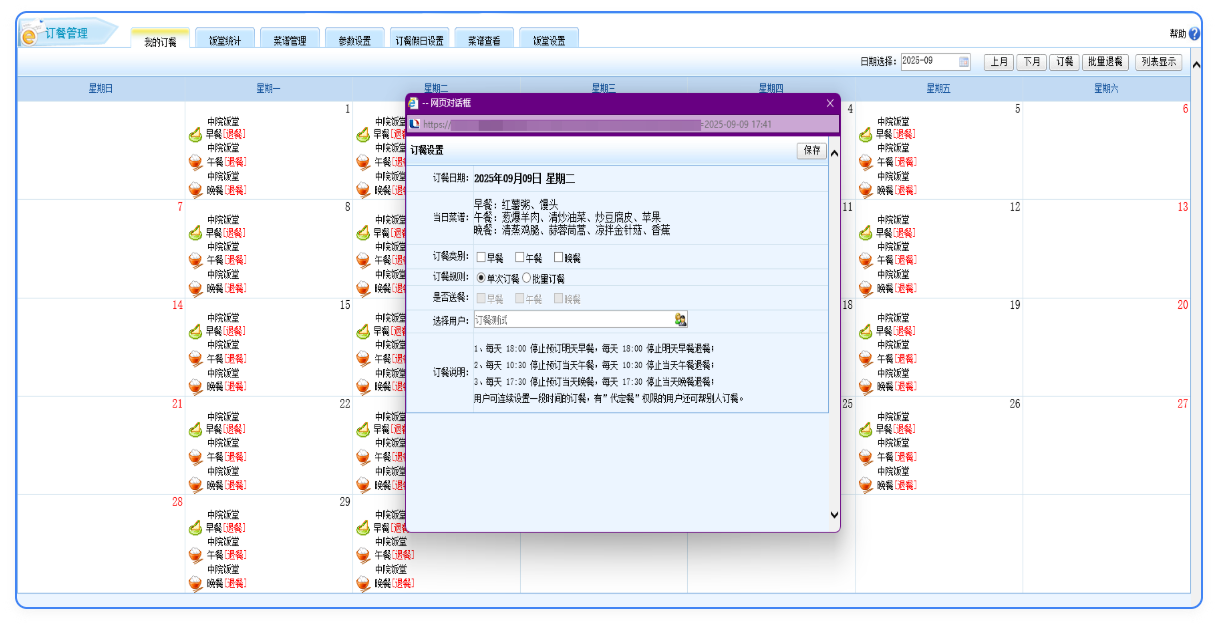
Task: Click the 订餐管理 logo icon
Action: [x=29, y=36]
